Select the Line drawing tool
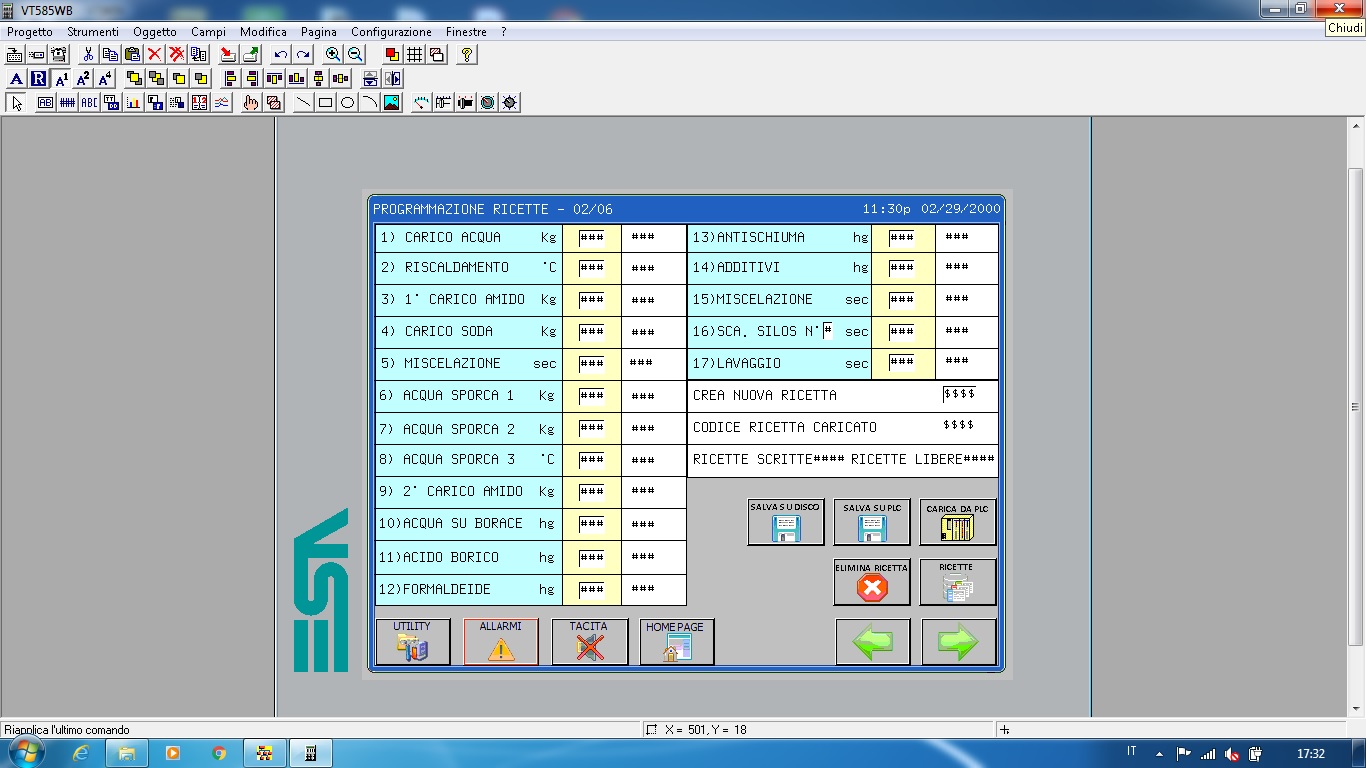Image resolution: width=1366 pixels, height=768 pixels. (x=304, y=103)
